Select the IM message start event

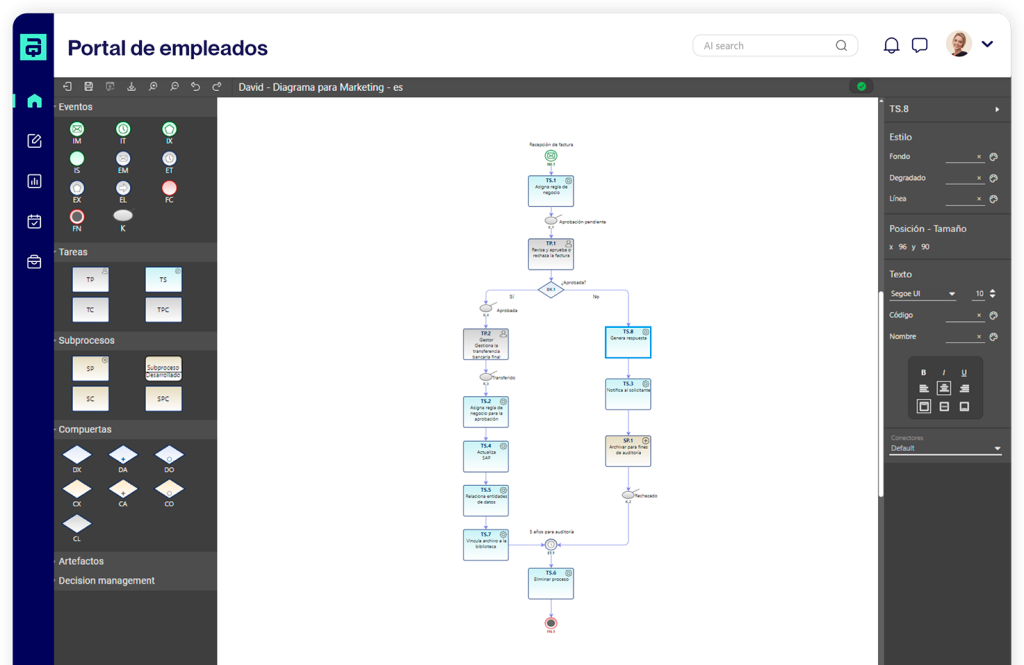[77, 129]
